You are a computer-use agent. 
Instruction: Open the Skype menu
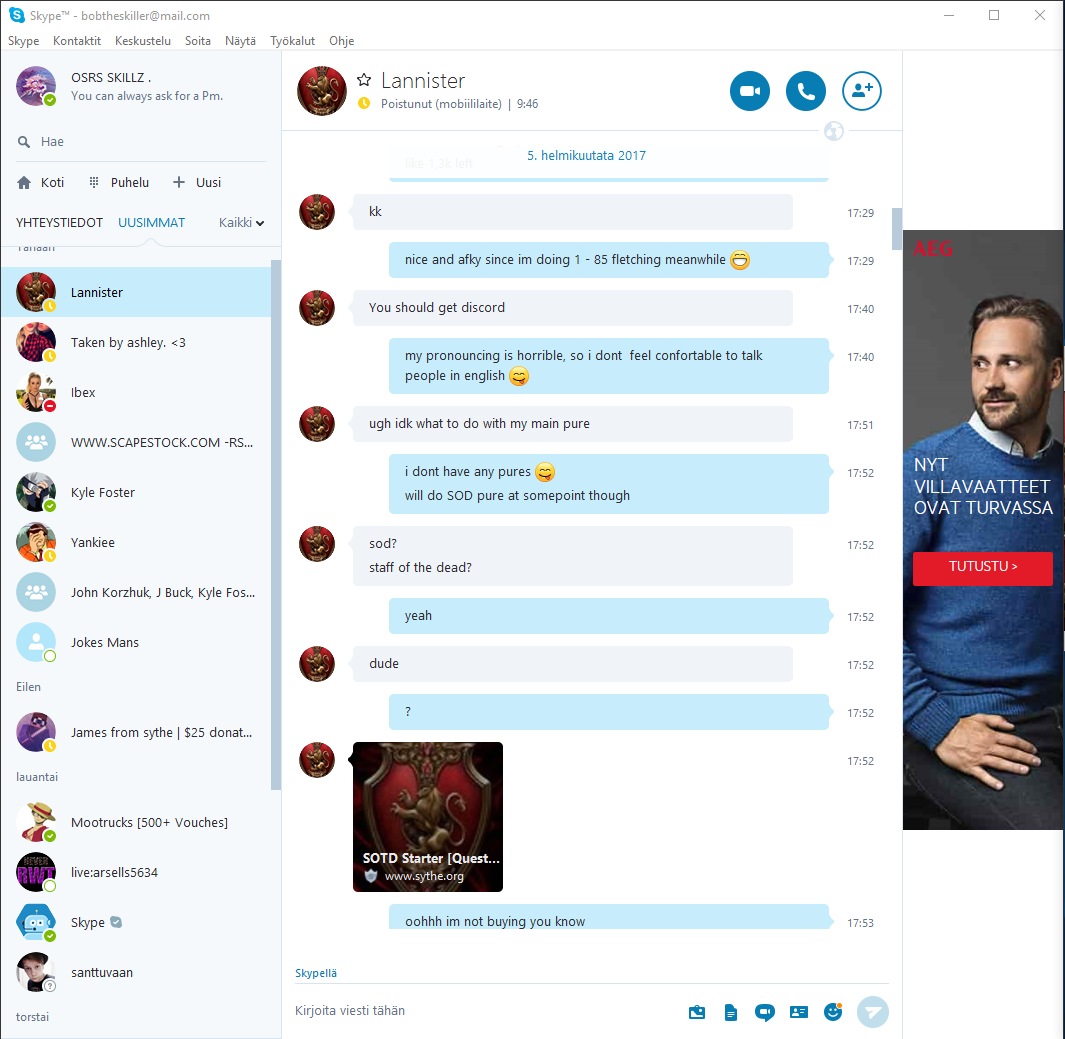[24, 41]
